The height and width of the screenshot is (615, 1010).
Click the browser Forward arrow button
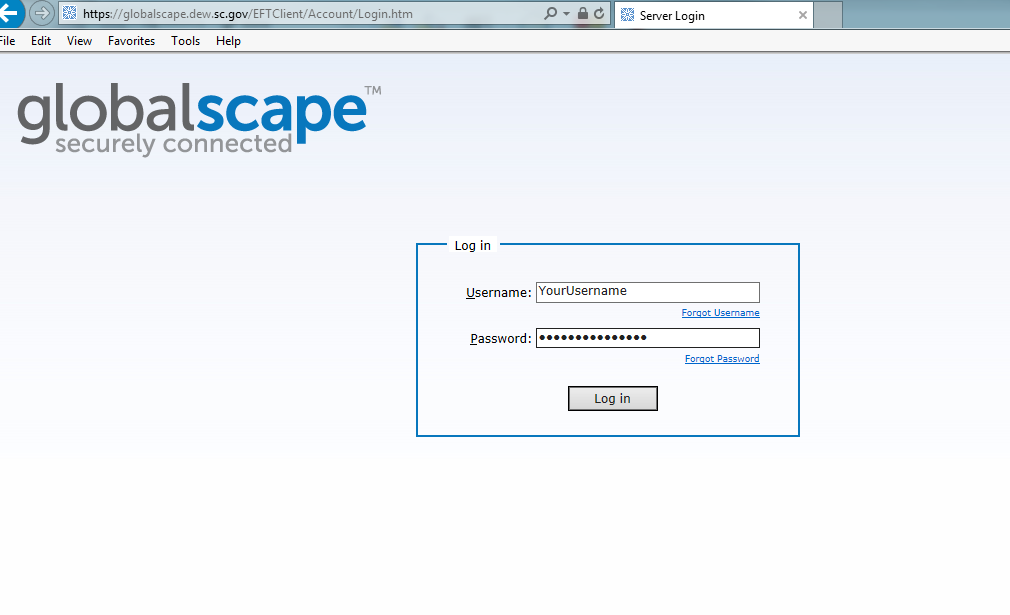(41, 14)
